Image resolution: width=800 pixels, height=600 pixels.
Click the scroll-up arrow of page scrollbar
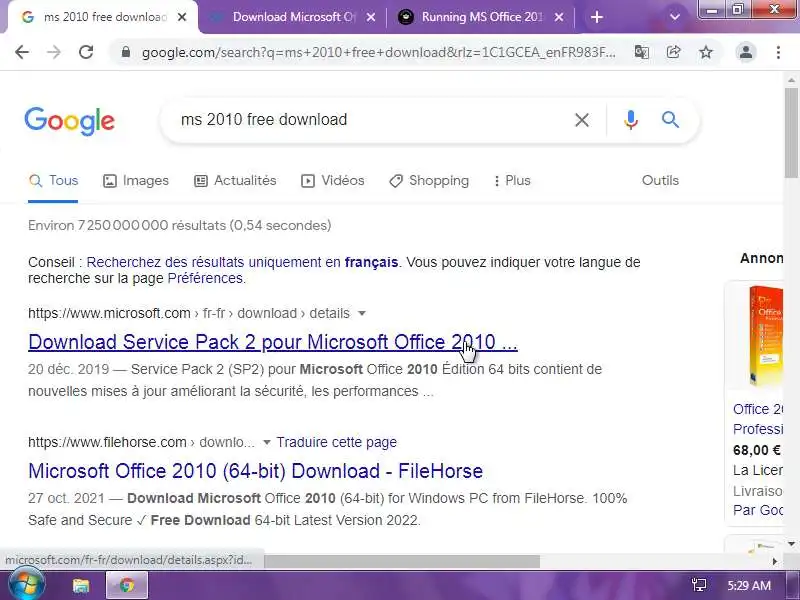tap(791, 80)
